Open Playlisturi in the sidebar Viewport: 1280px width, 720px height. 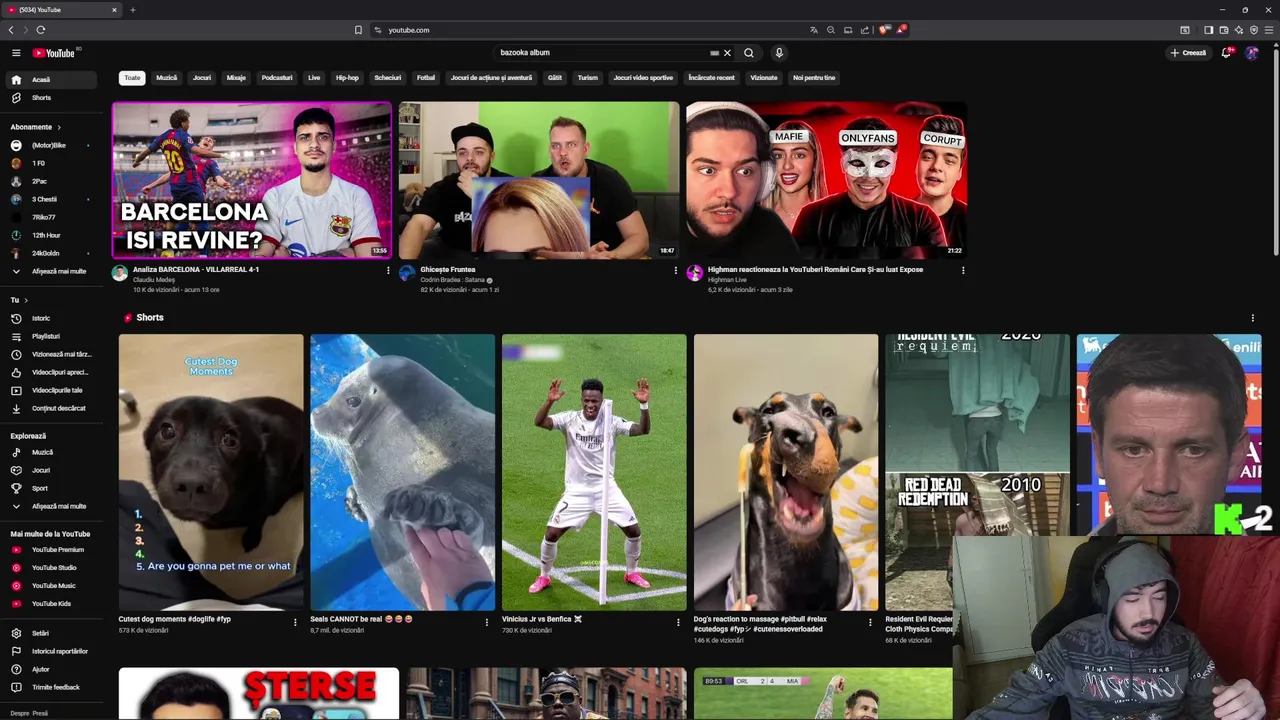point(52,336)
